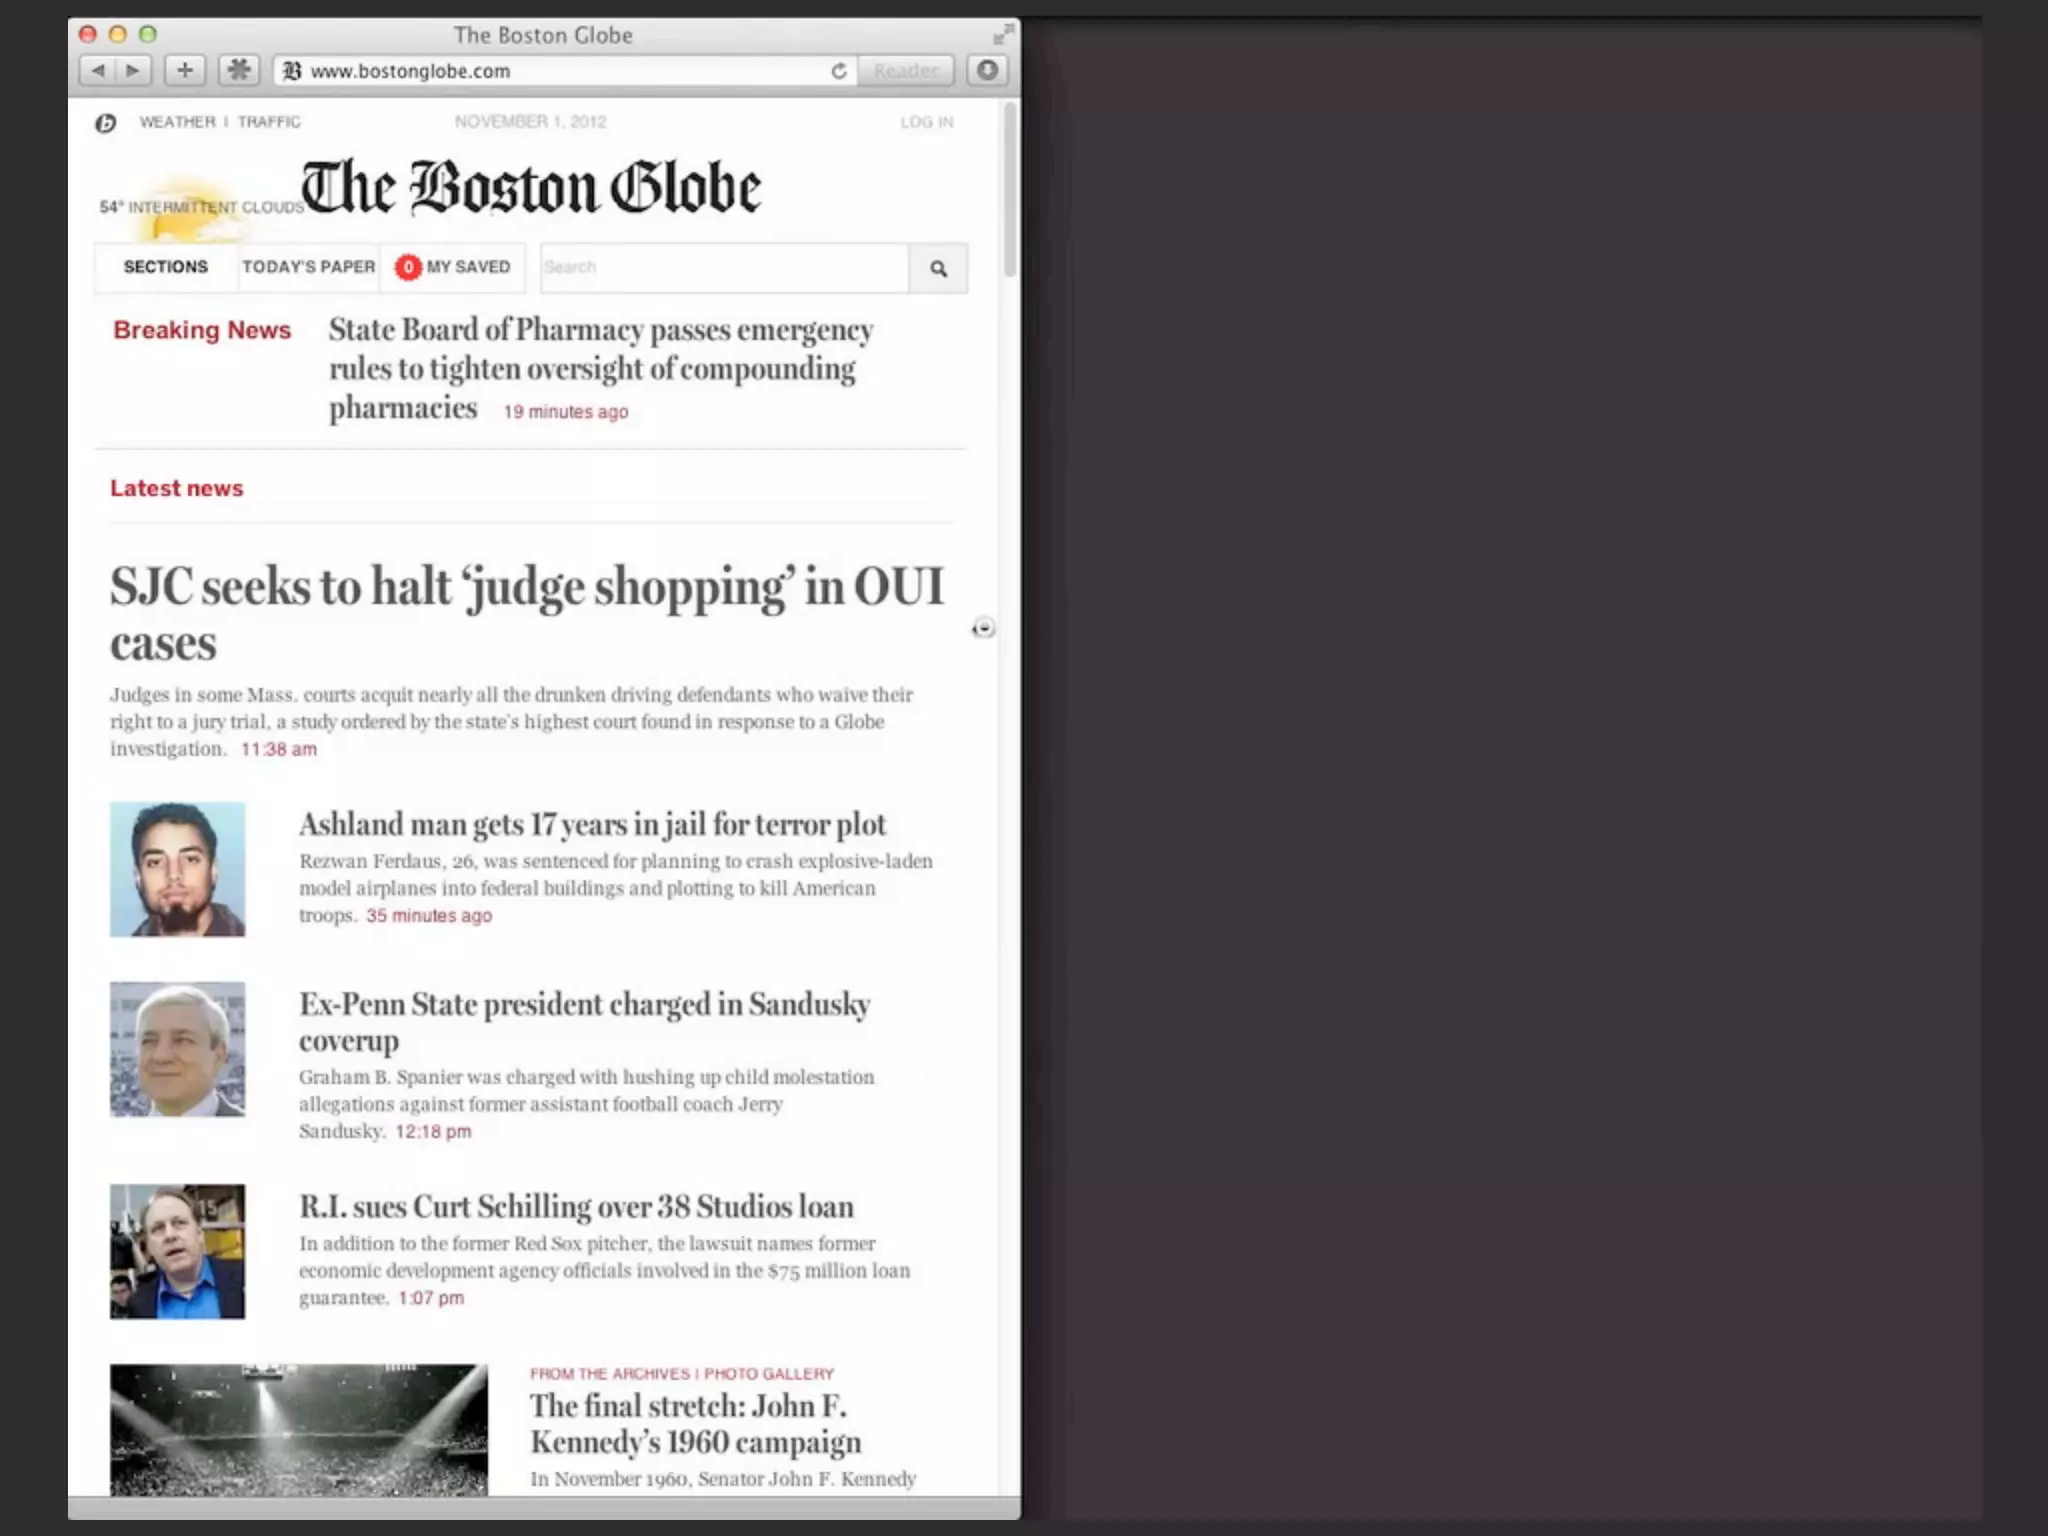The width and height of the screenshot is (2048, 1536).
Task: Go back with the browser back arrow
Action: pos(98,70)
